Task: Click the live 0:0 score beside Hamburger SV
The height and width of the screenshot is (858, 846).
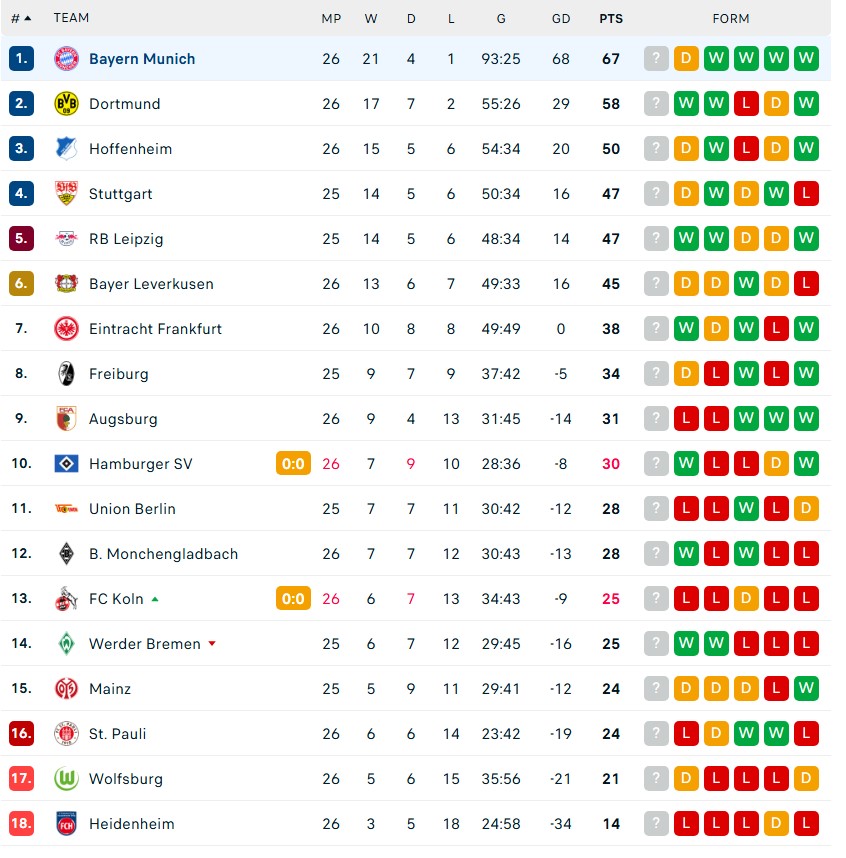Action: [293, 463]
